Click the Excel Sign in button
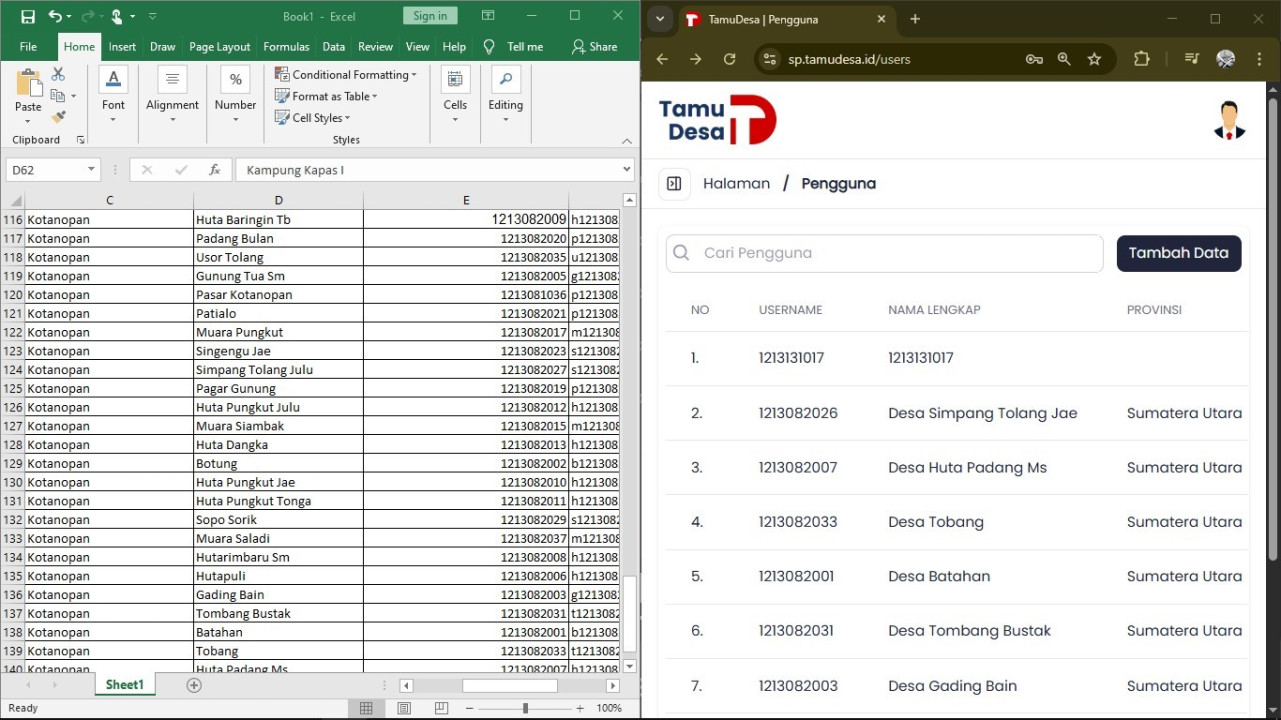 click(430, 16)
